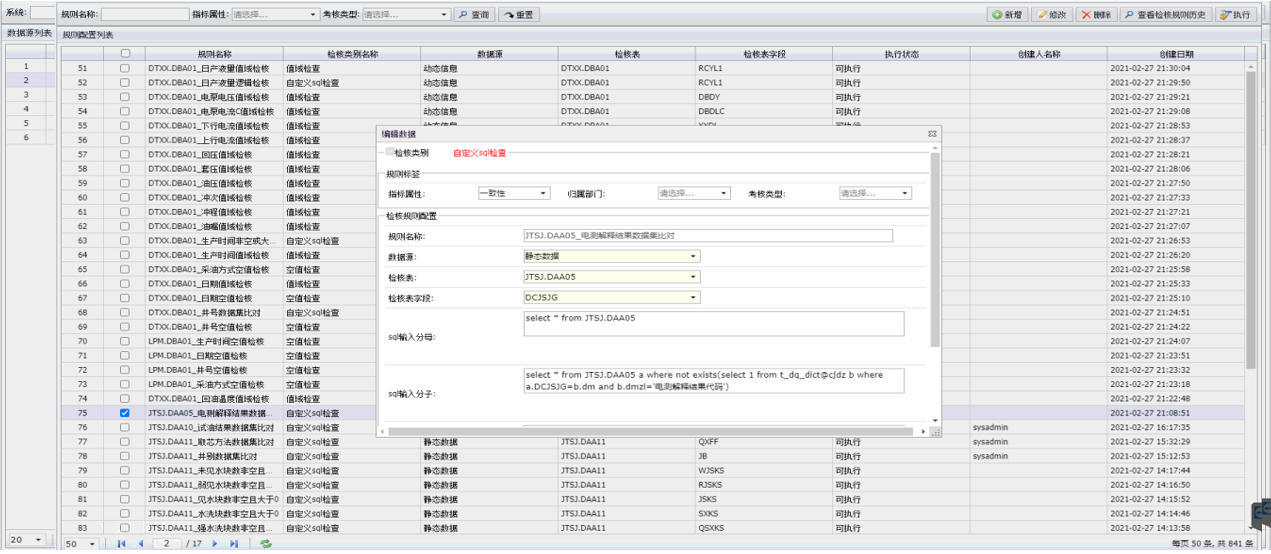
Task: Select row 6 in 数据源列表
Action: point(26,137)
